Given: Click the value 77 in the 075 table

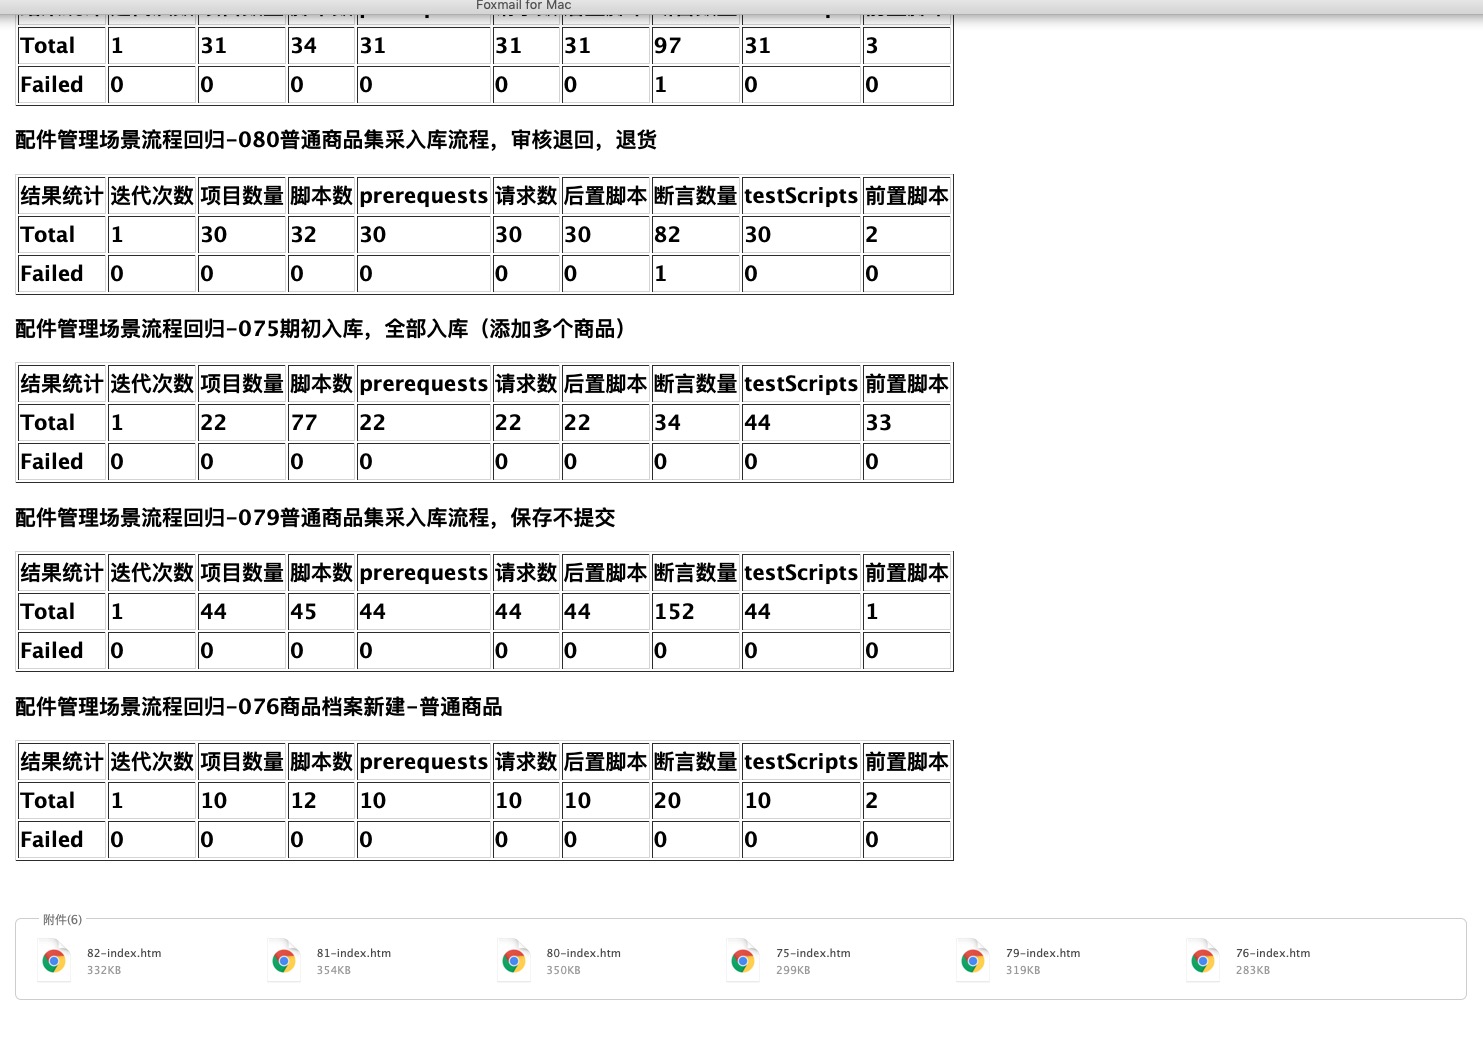Looking at the screenshot, I should (303, 423).
